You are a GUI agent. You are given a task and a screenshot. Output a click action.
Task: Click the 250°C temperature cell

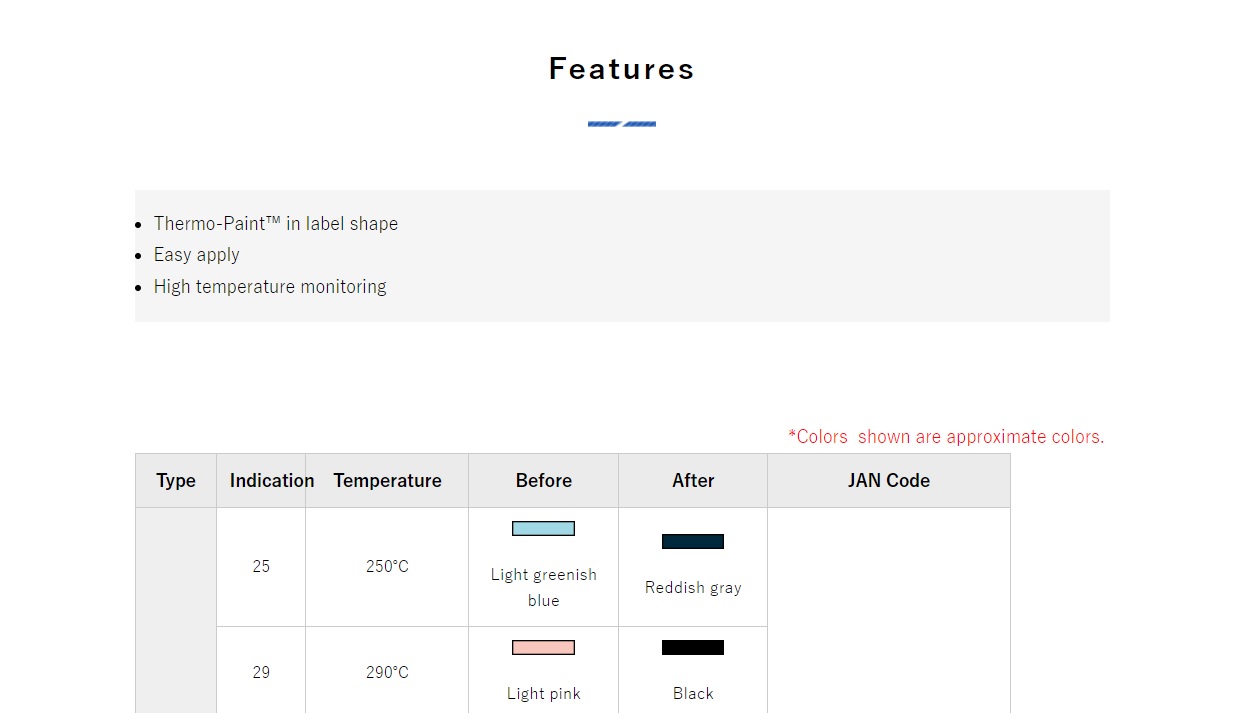coord(387,567)
